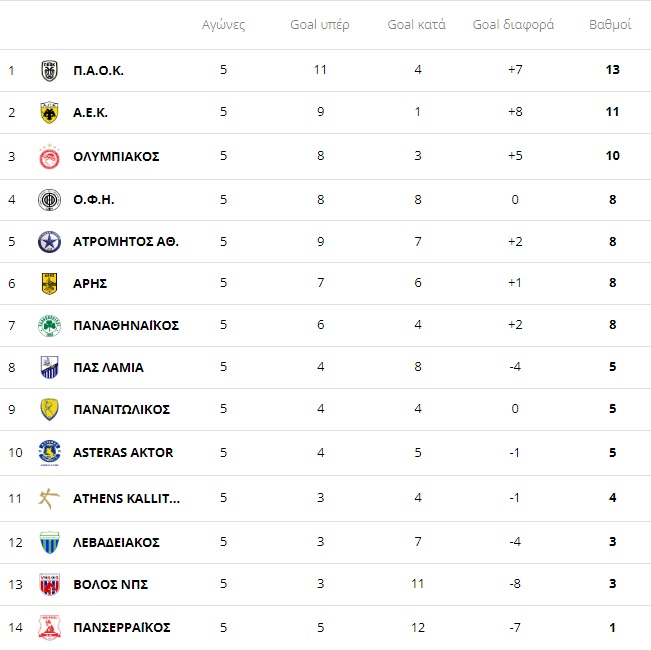Select the Πανσερραϊκός red lion crest
Image resolution: width=651 pixels, height=650 pixels.
[x=49, y=627]
